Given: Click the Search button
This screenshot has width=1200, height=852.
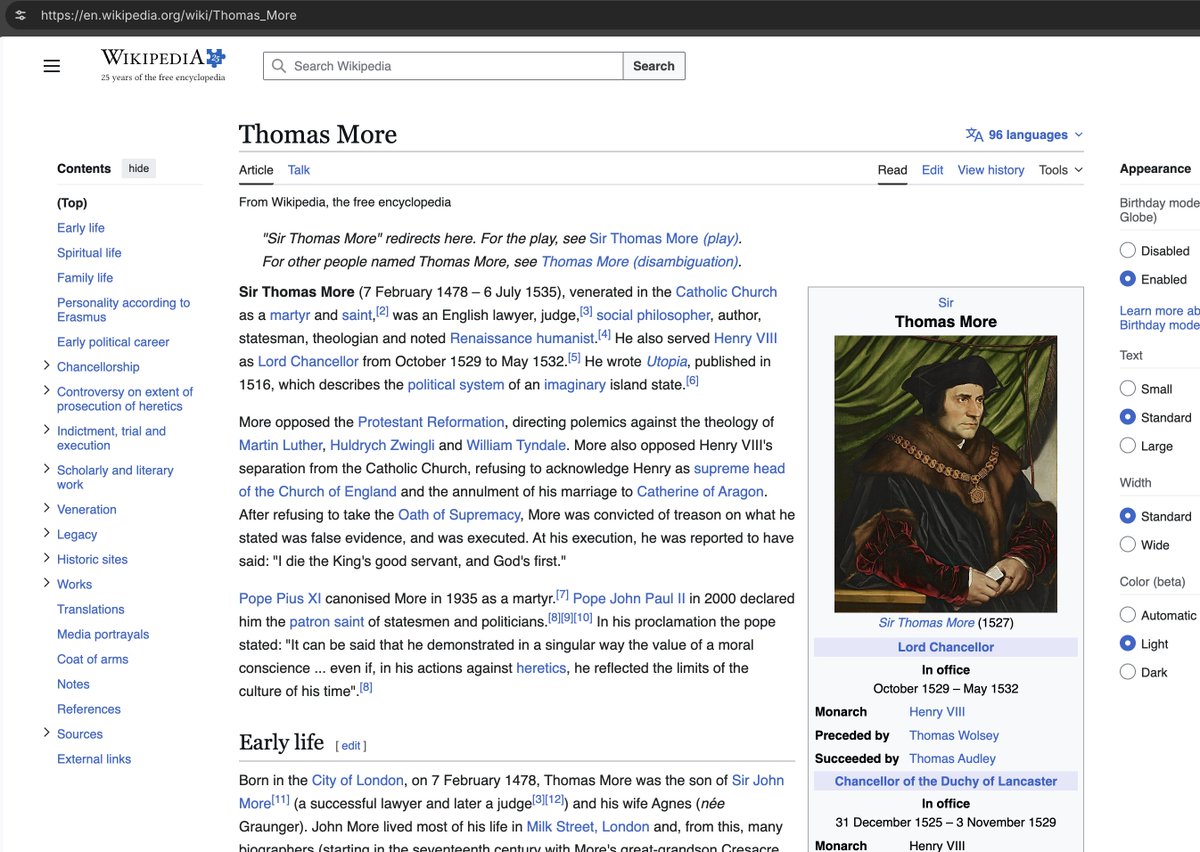Looking at the screenshot, I should coord(654,66).
